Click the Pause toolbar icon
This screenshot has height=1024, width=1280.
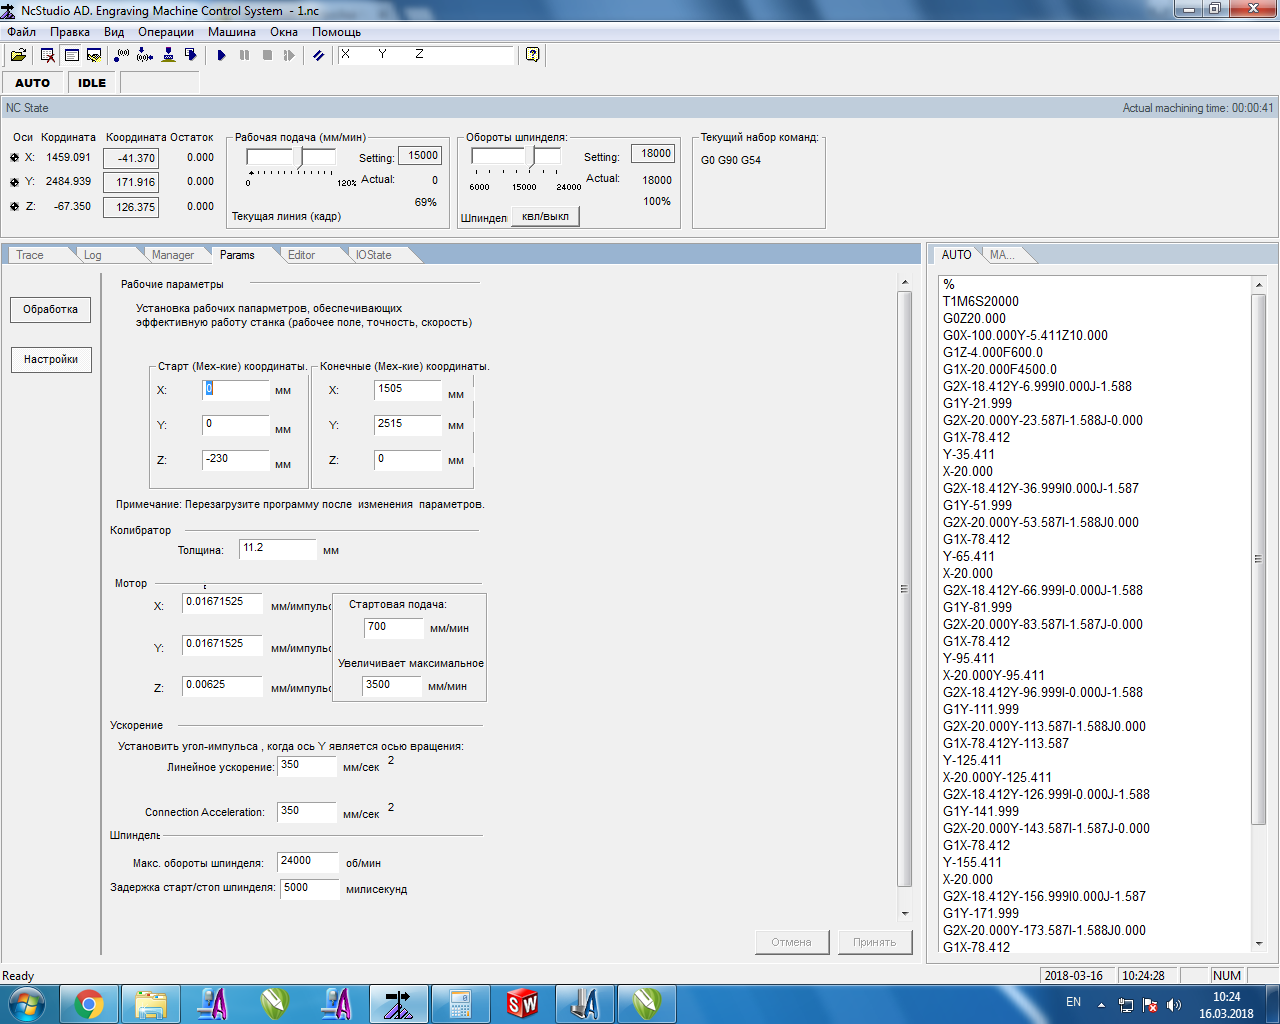pos(245,55)
